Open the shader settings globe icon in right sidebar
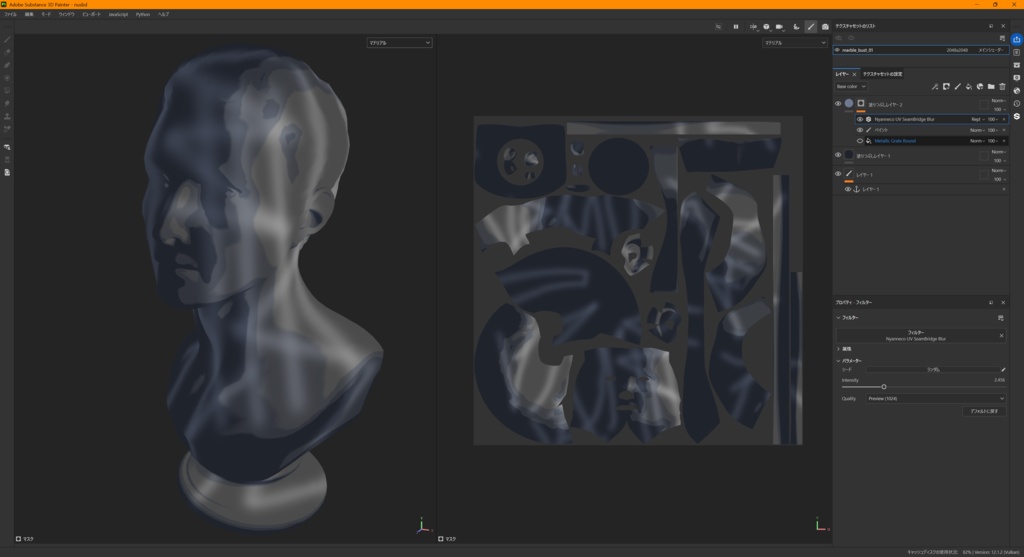 coord(1017,91)
